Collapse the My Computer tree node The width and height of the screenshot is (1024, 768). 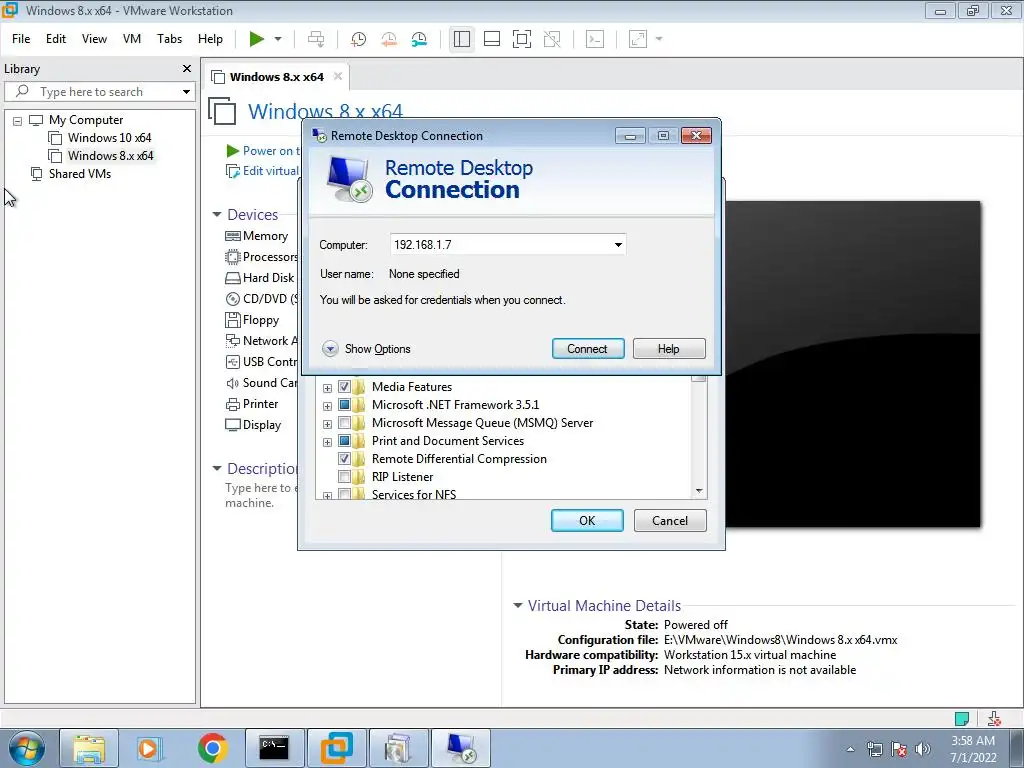click(x=18, y=121)
